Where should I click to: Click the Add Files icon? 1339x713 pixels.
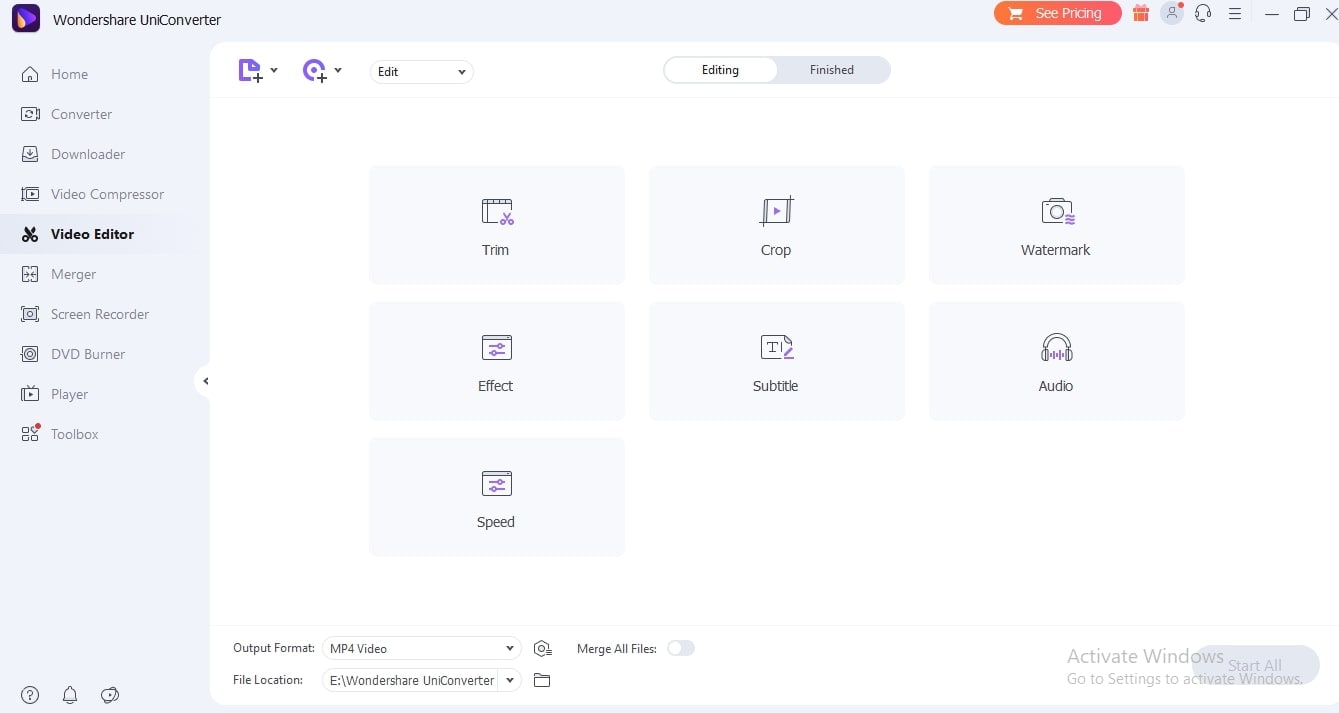point(250,71)
